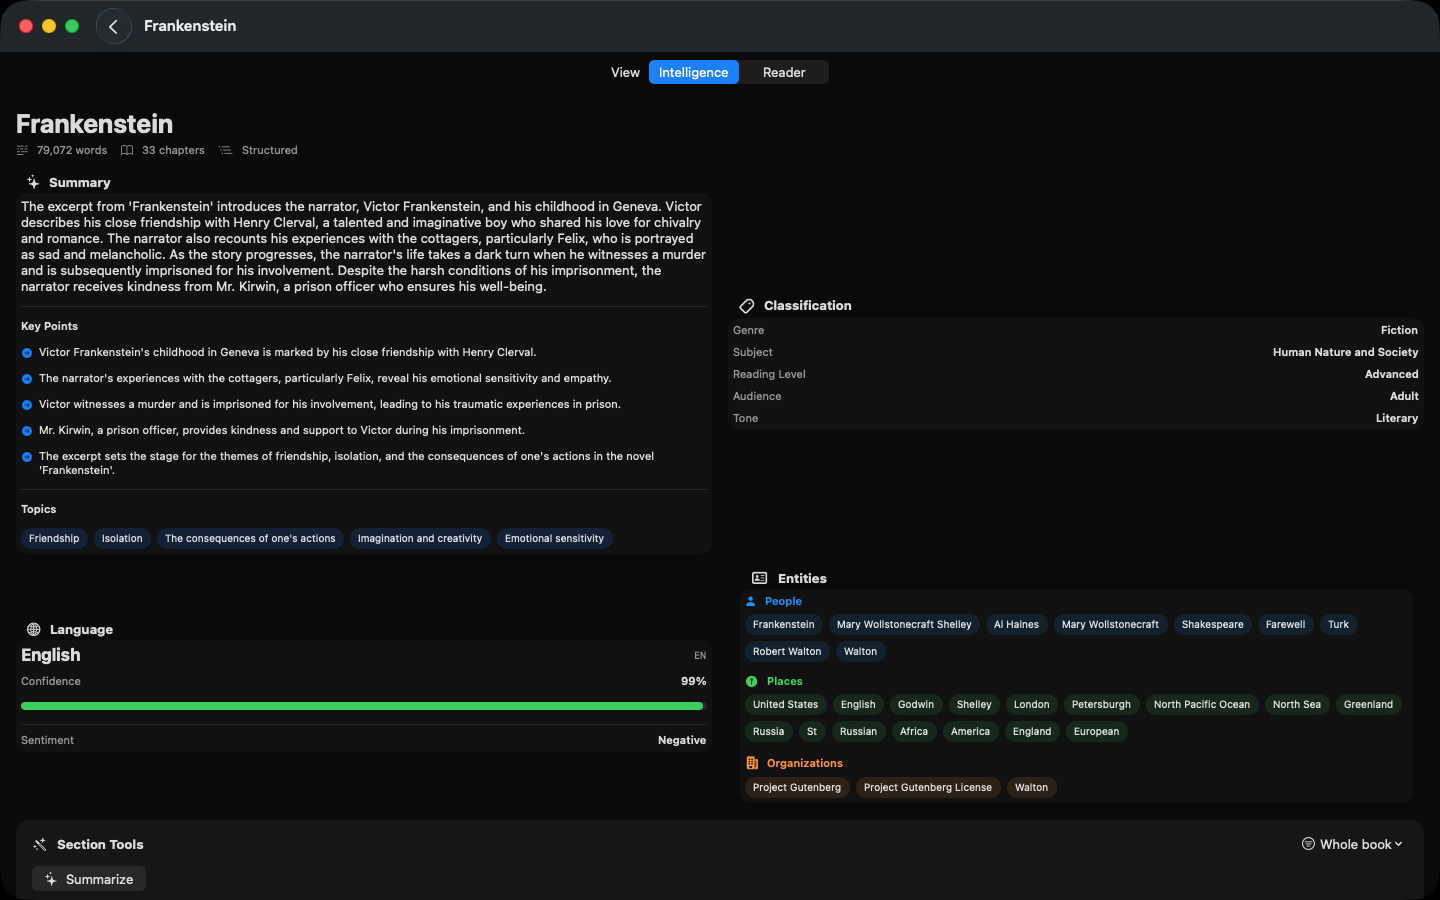
Task: Click the Frankenstein person entity tag
Action: (x=784, y=624)
